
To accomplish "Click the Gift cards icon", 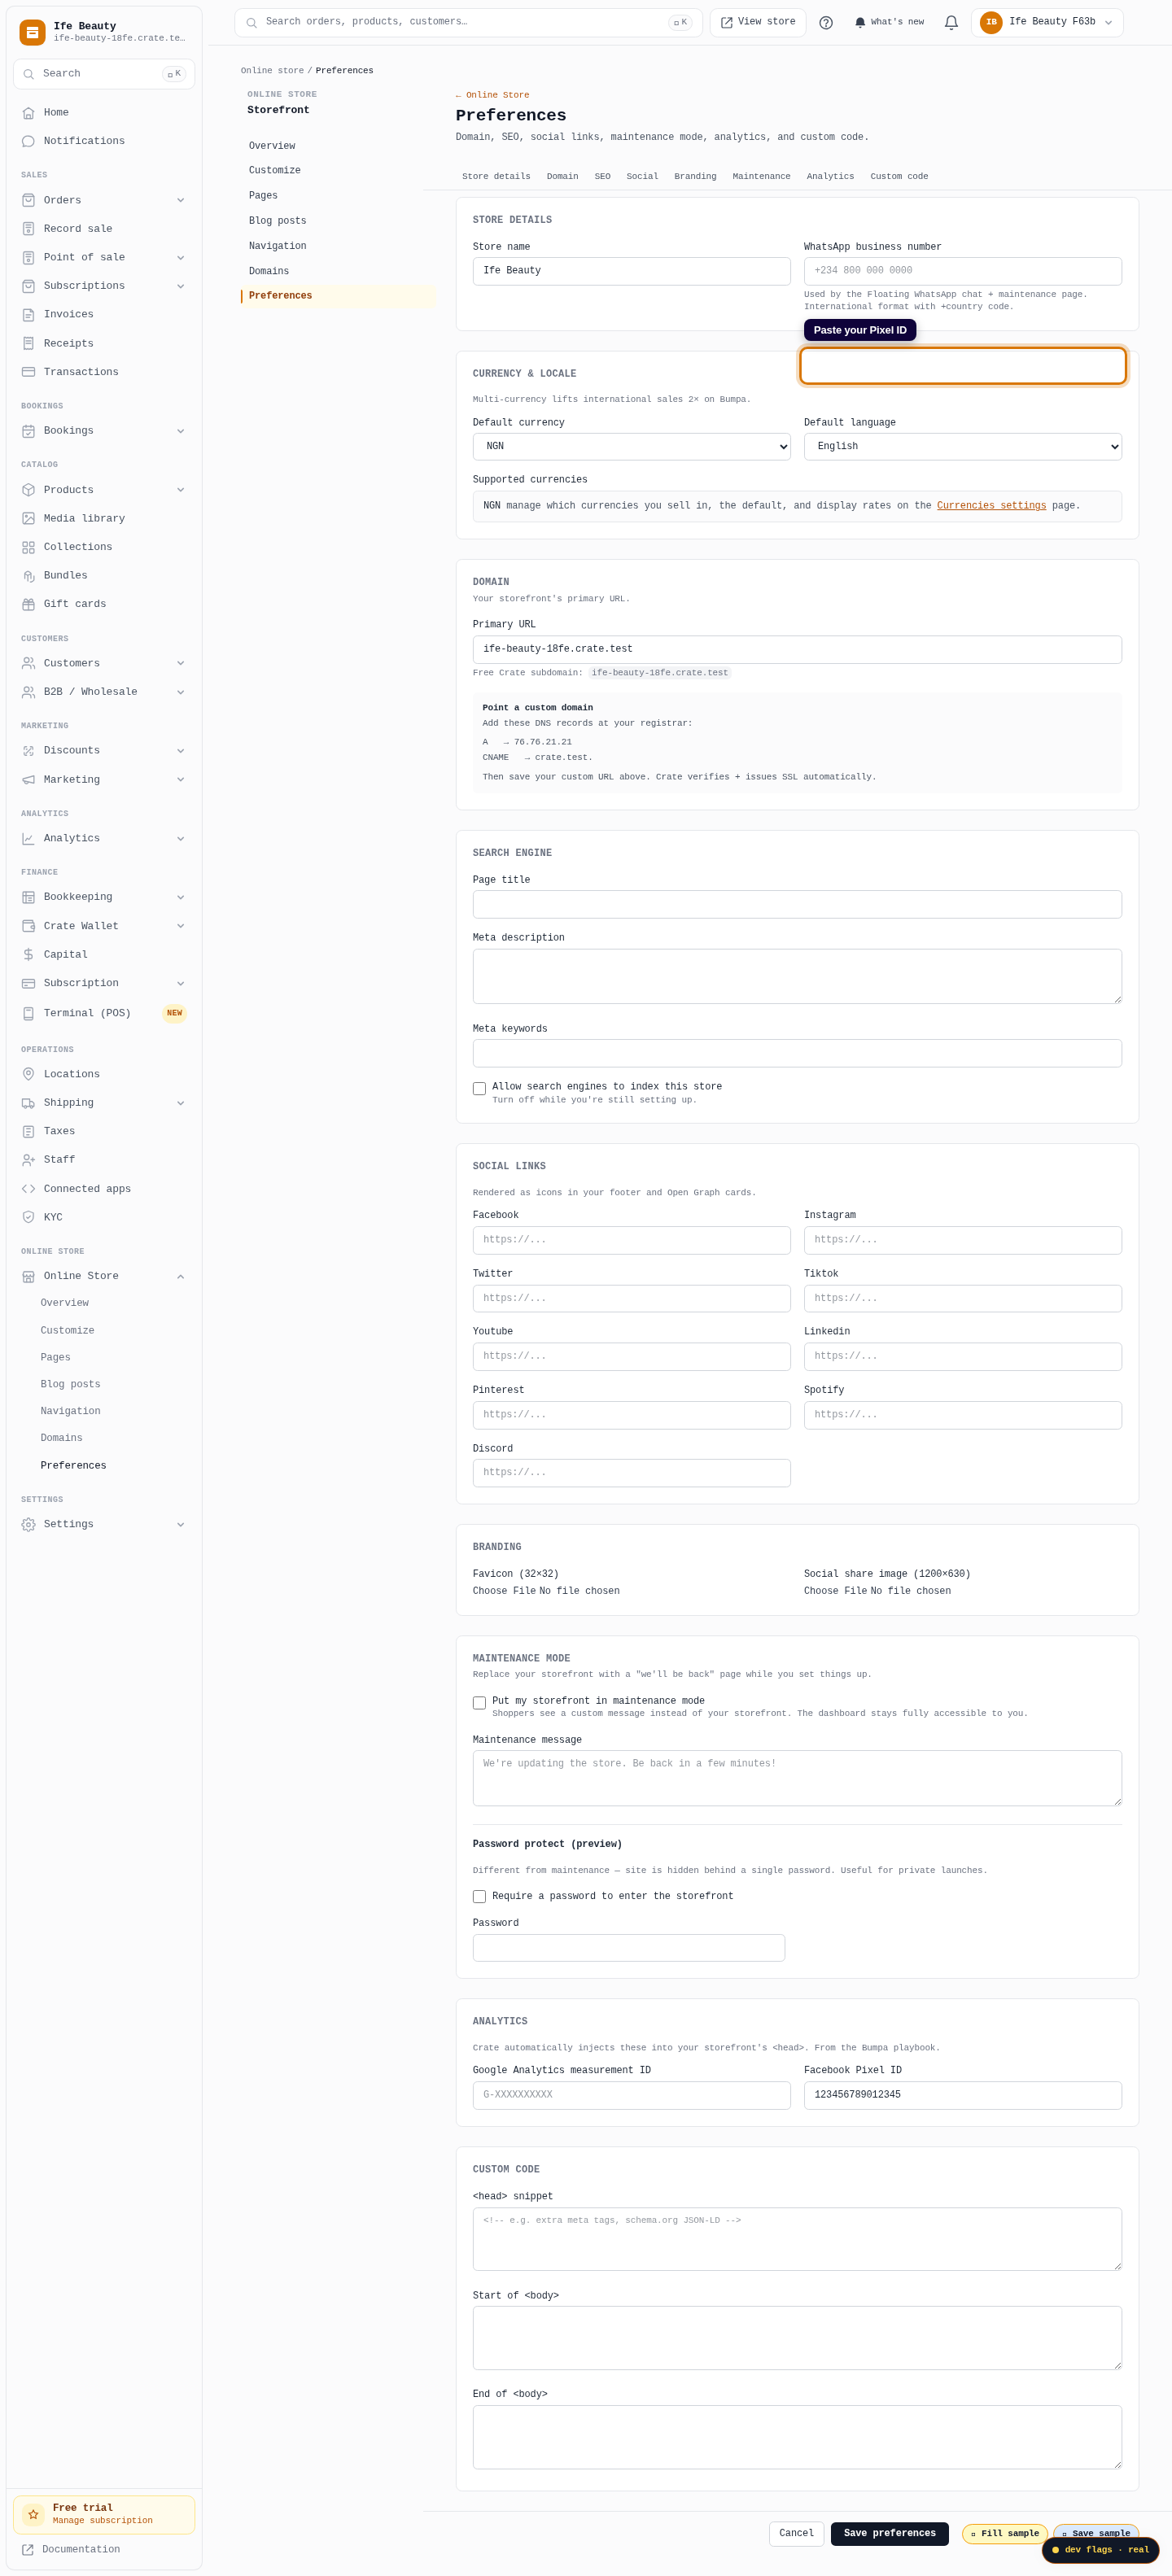I will coord(28,604).
